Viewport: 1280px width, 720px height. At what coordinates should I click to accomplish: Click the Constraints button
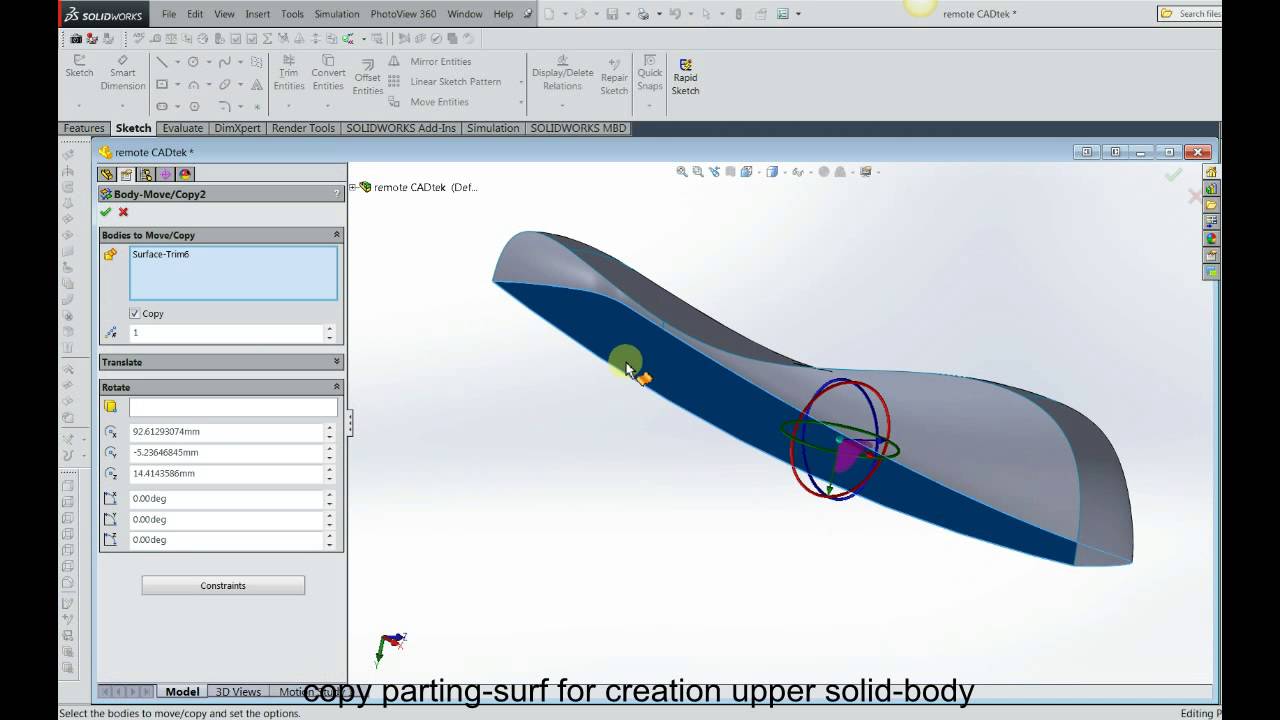(222, 585)
